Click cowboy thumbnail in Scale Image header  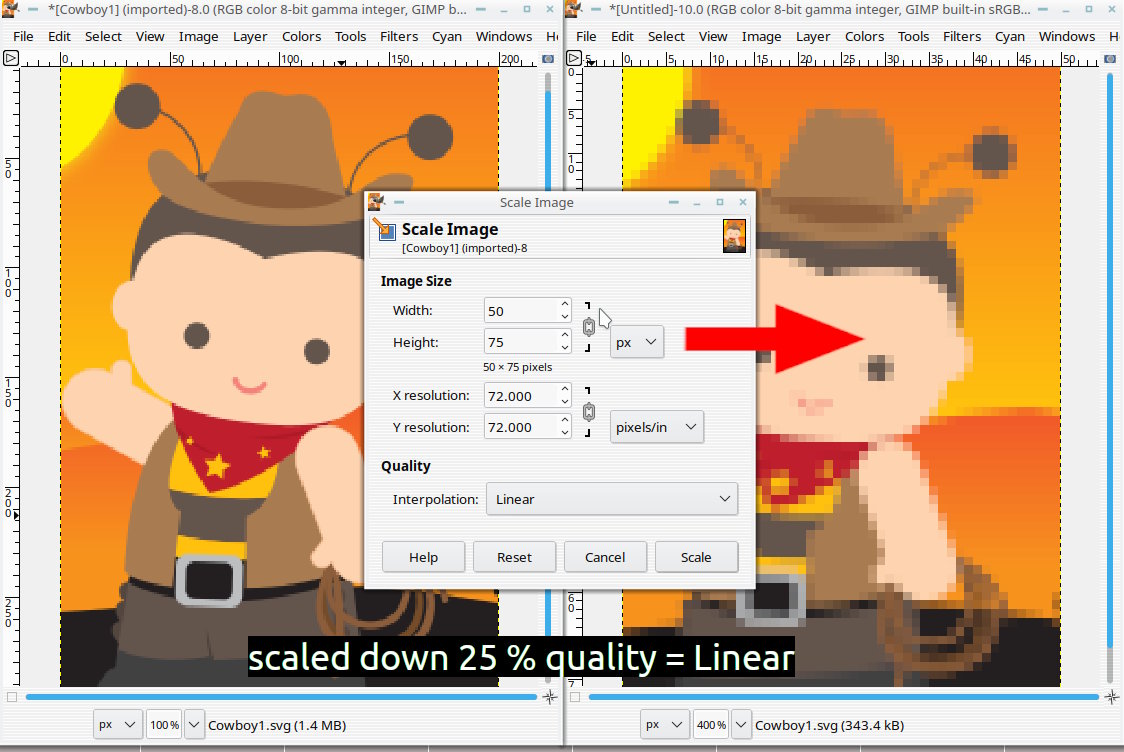pyautogui.click(x=734, y=236)
